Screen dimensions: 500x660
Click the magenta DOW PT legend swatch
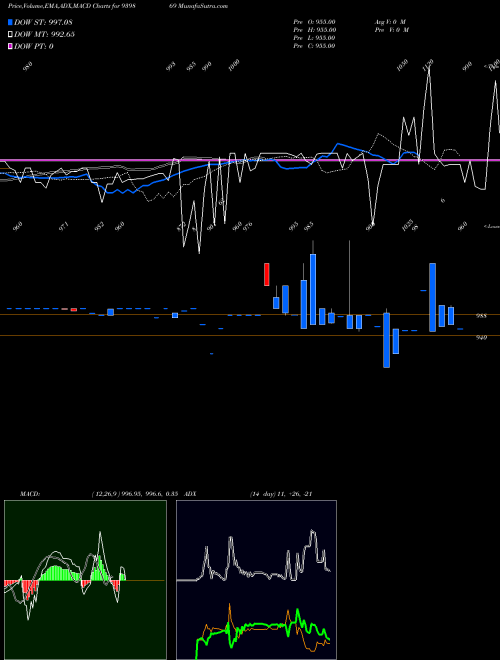click(11, 46)
